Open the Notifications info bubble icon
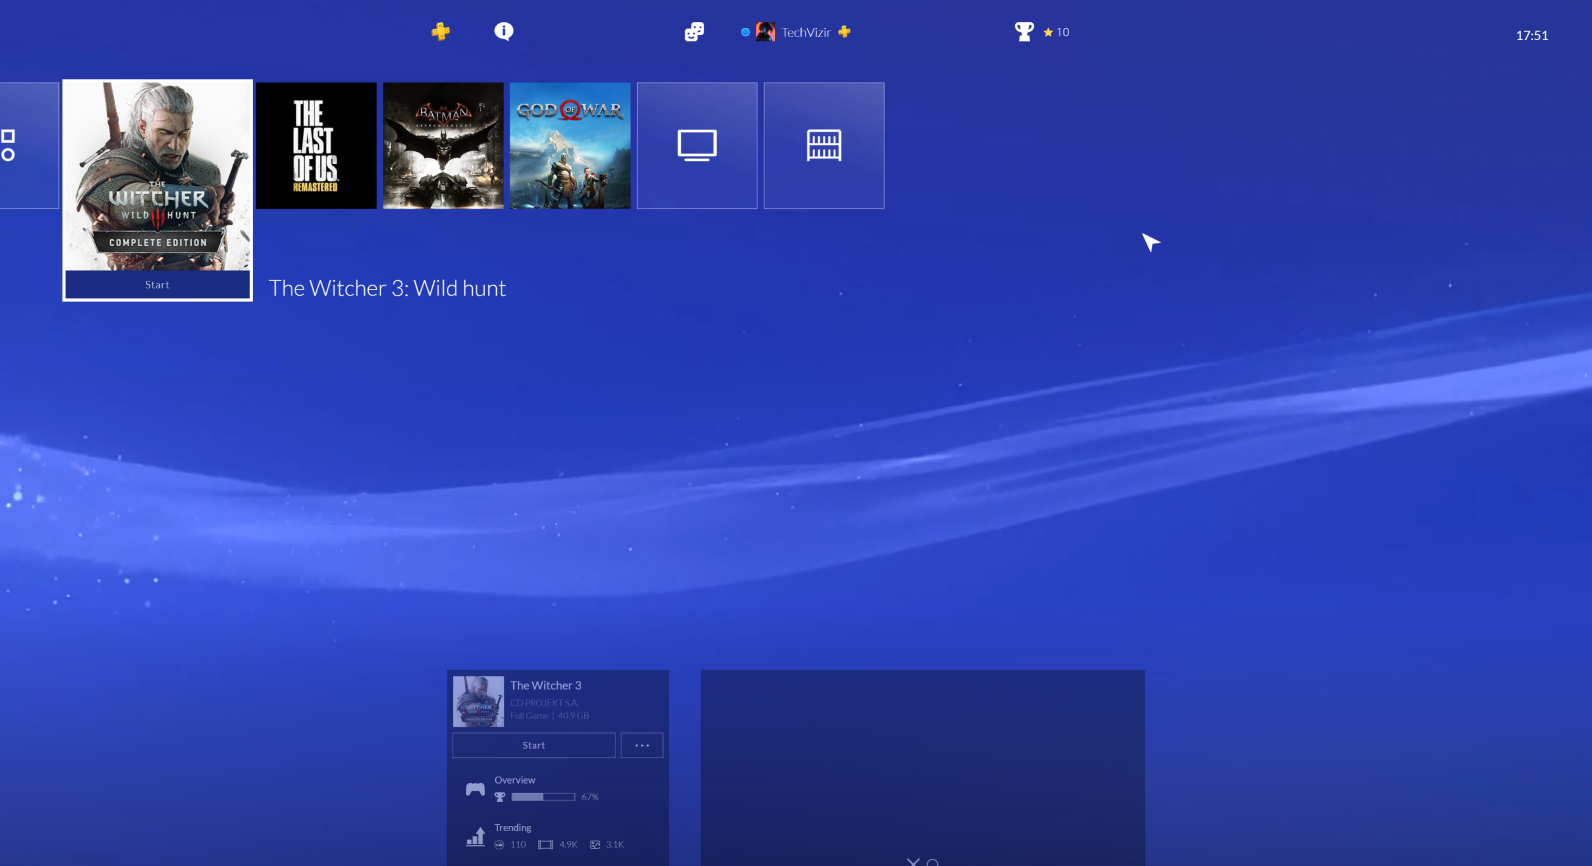The height and width of the screenshot is (866, 1592). point(504,31)
